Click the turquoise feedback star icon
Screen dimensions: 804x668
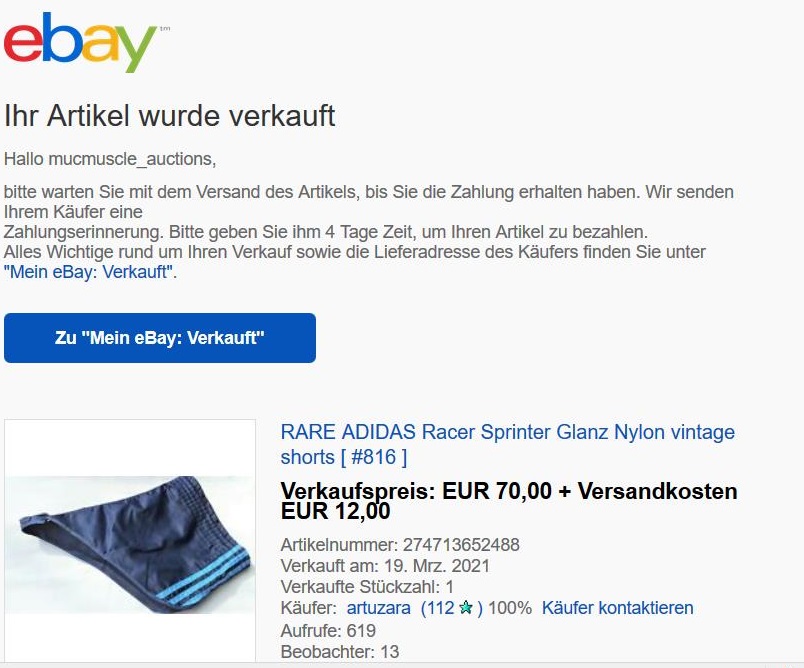466,608
